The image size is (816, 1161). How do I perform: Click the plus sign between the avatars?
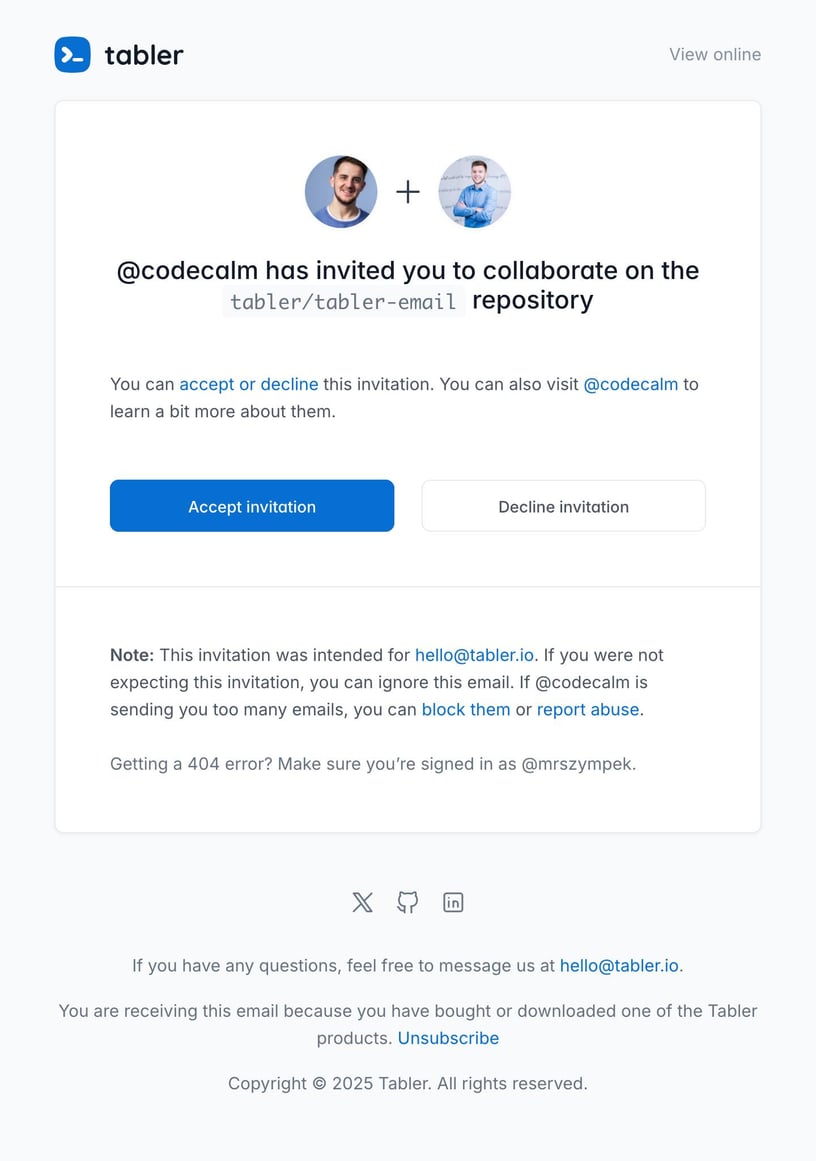point(408,191)
